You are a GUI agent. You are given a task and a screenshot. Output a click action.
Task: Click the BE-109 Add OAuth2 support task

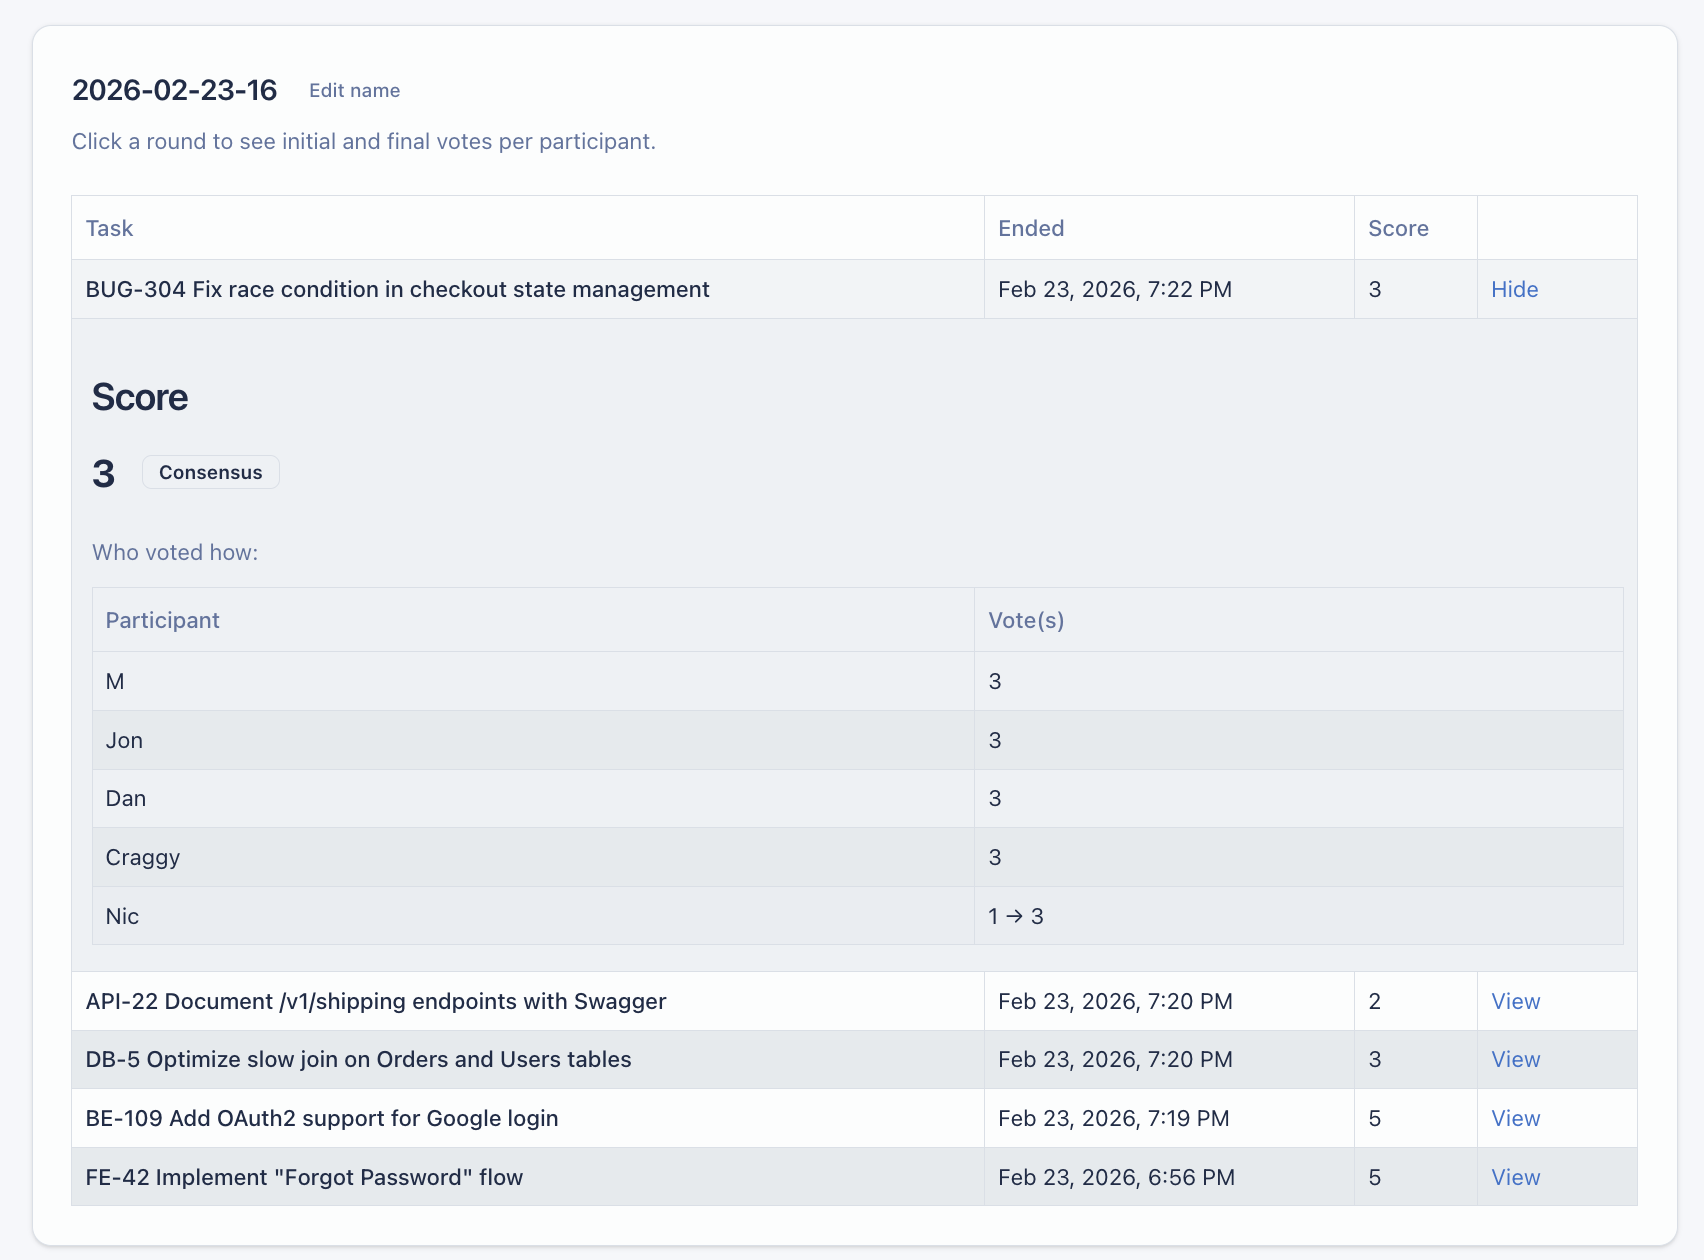click(321, 1118)
